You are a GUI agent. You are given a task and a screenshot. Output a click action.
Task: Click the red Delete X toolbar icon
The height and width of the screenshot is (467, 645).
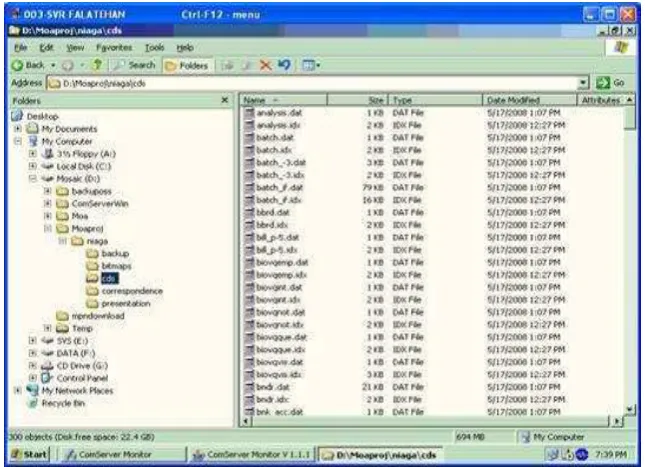tap(266, 65)
